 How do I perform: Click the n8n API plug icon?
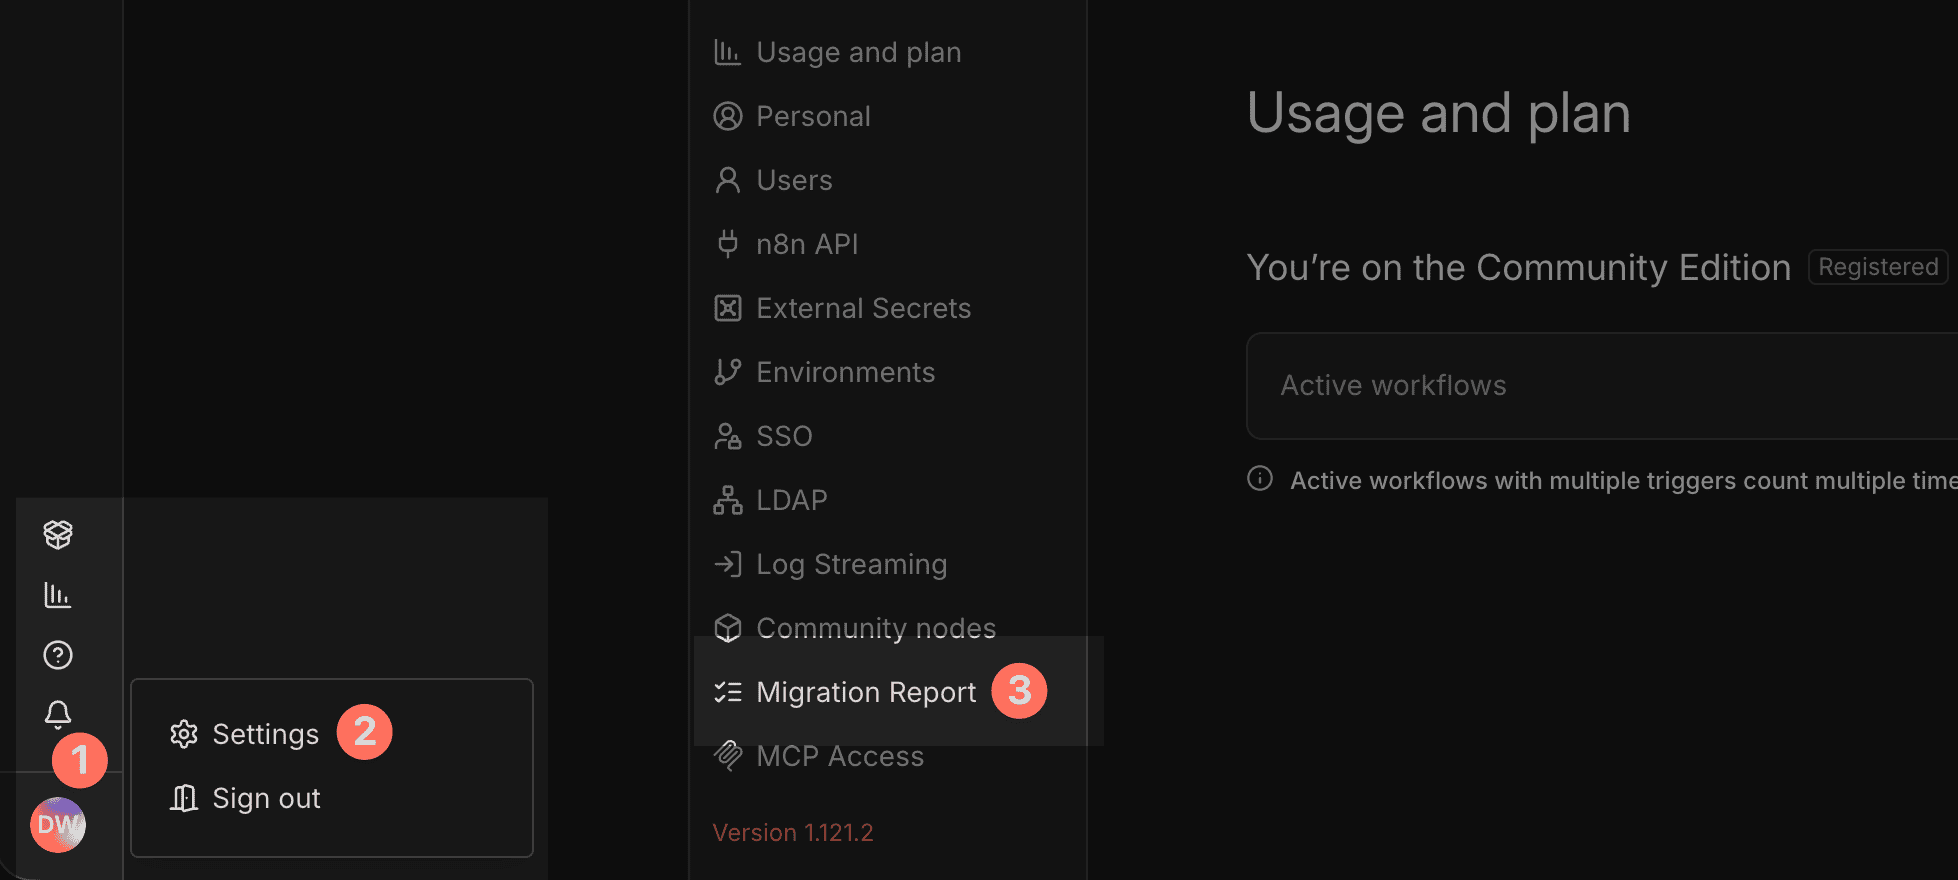pos(727,243)
